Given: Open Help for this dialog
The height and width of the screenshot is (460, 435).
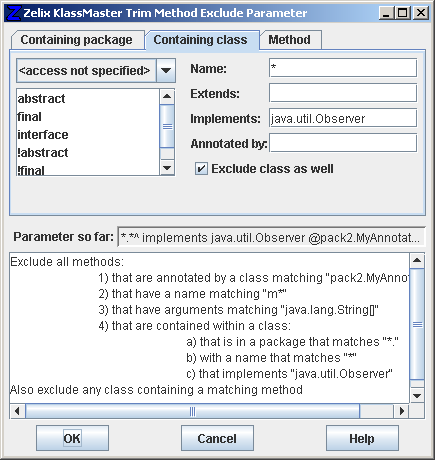Looking at the screenshot, I should [362, 438].
